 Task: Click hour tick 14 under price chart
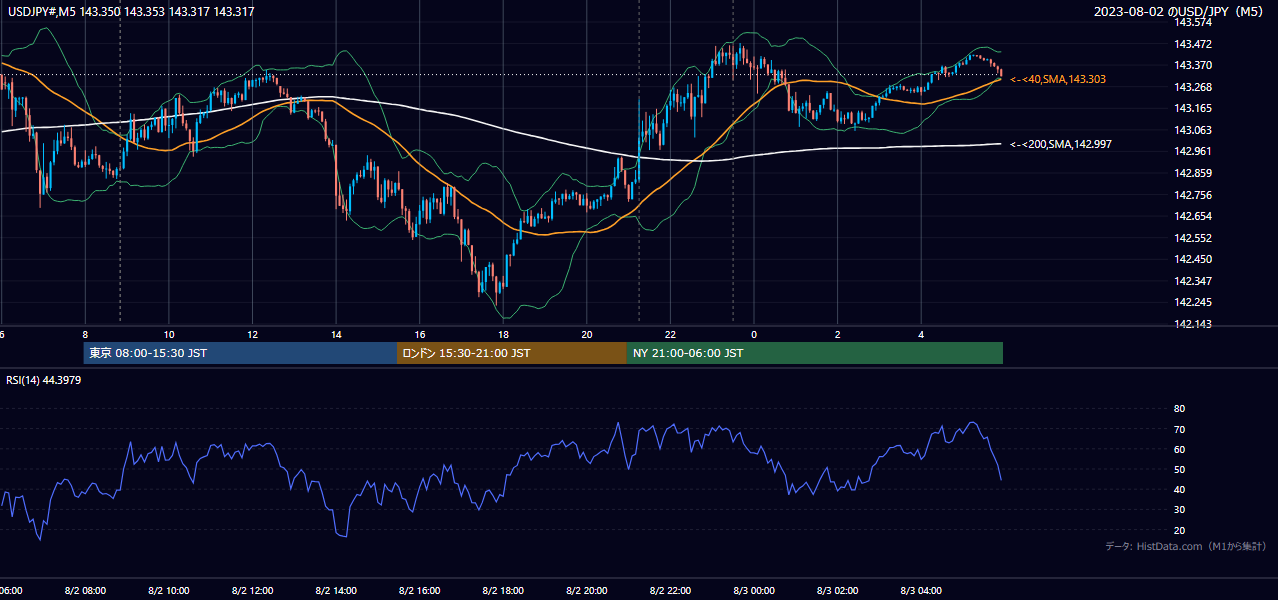(336, 334)
